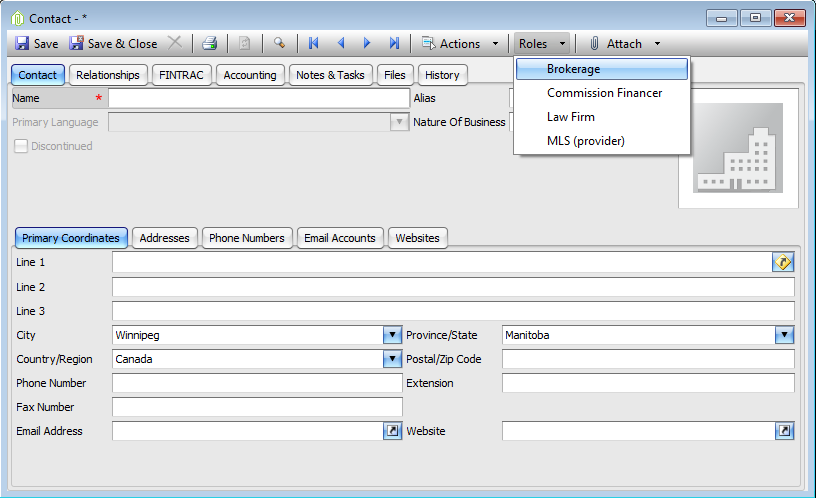Screen dimensions: 816x498
Task: Click the find magnifier toolbar icon
Action: [x=279, y=43]
